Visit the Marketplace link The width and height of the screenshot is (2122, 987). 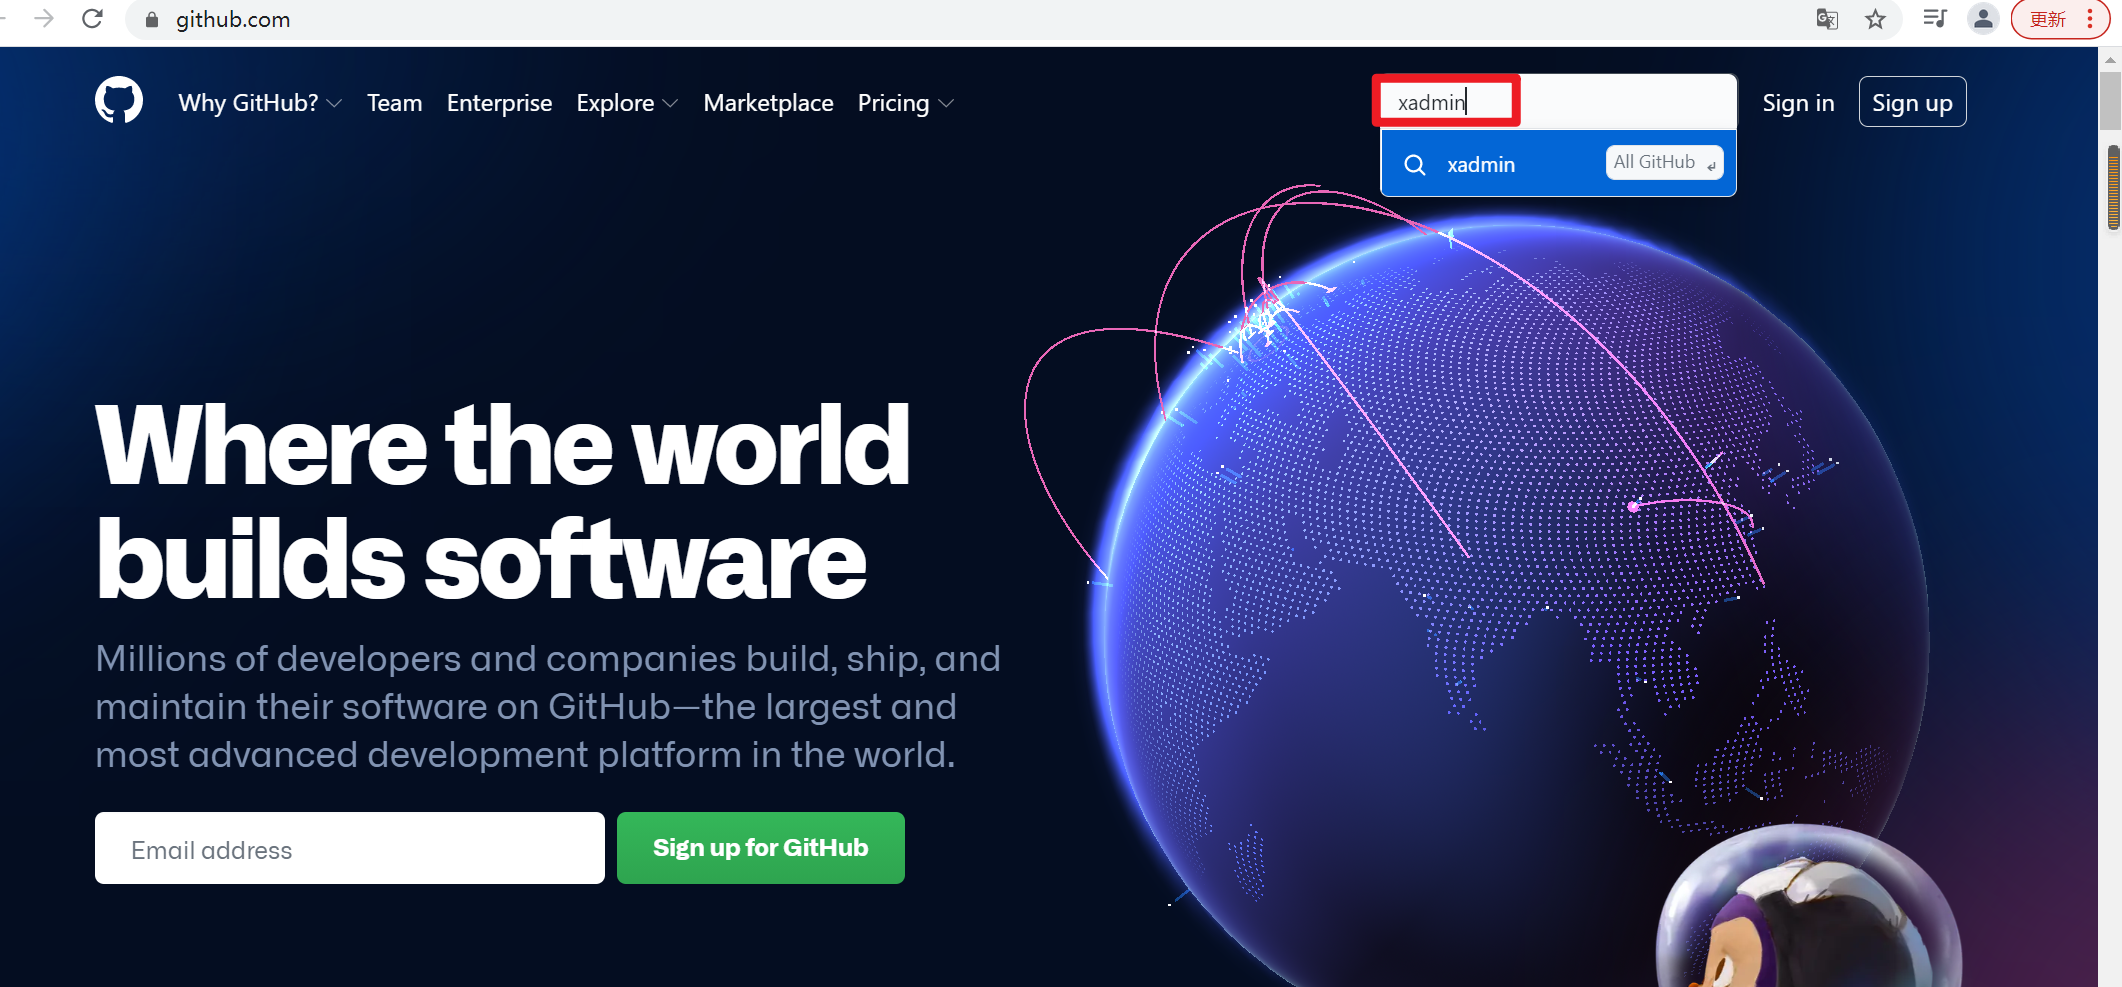point(768,103)
